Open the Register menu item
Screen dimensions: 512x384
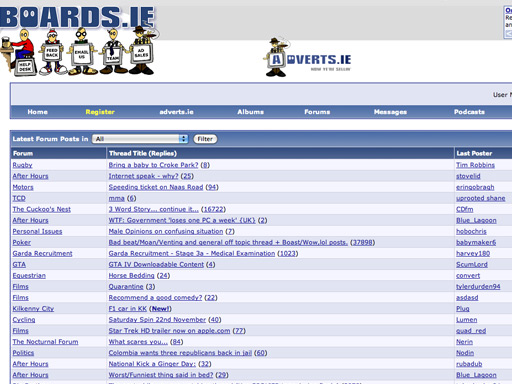click(x=100, y=112)
